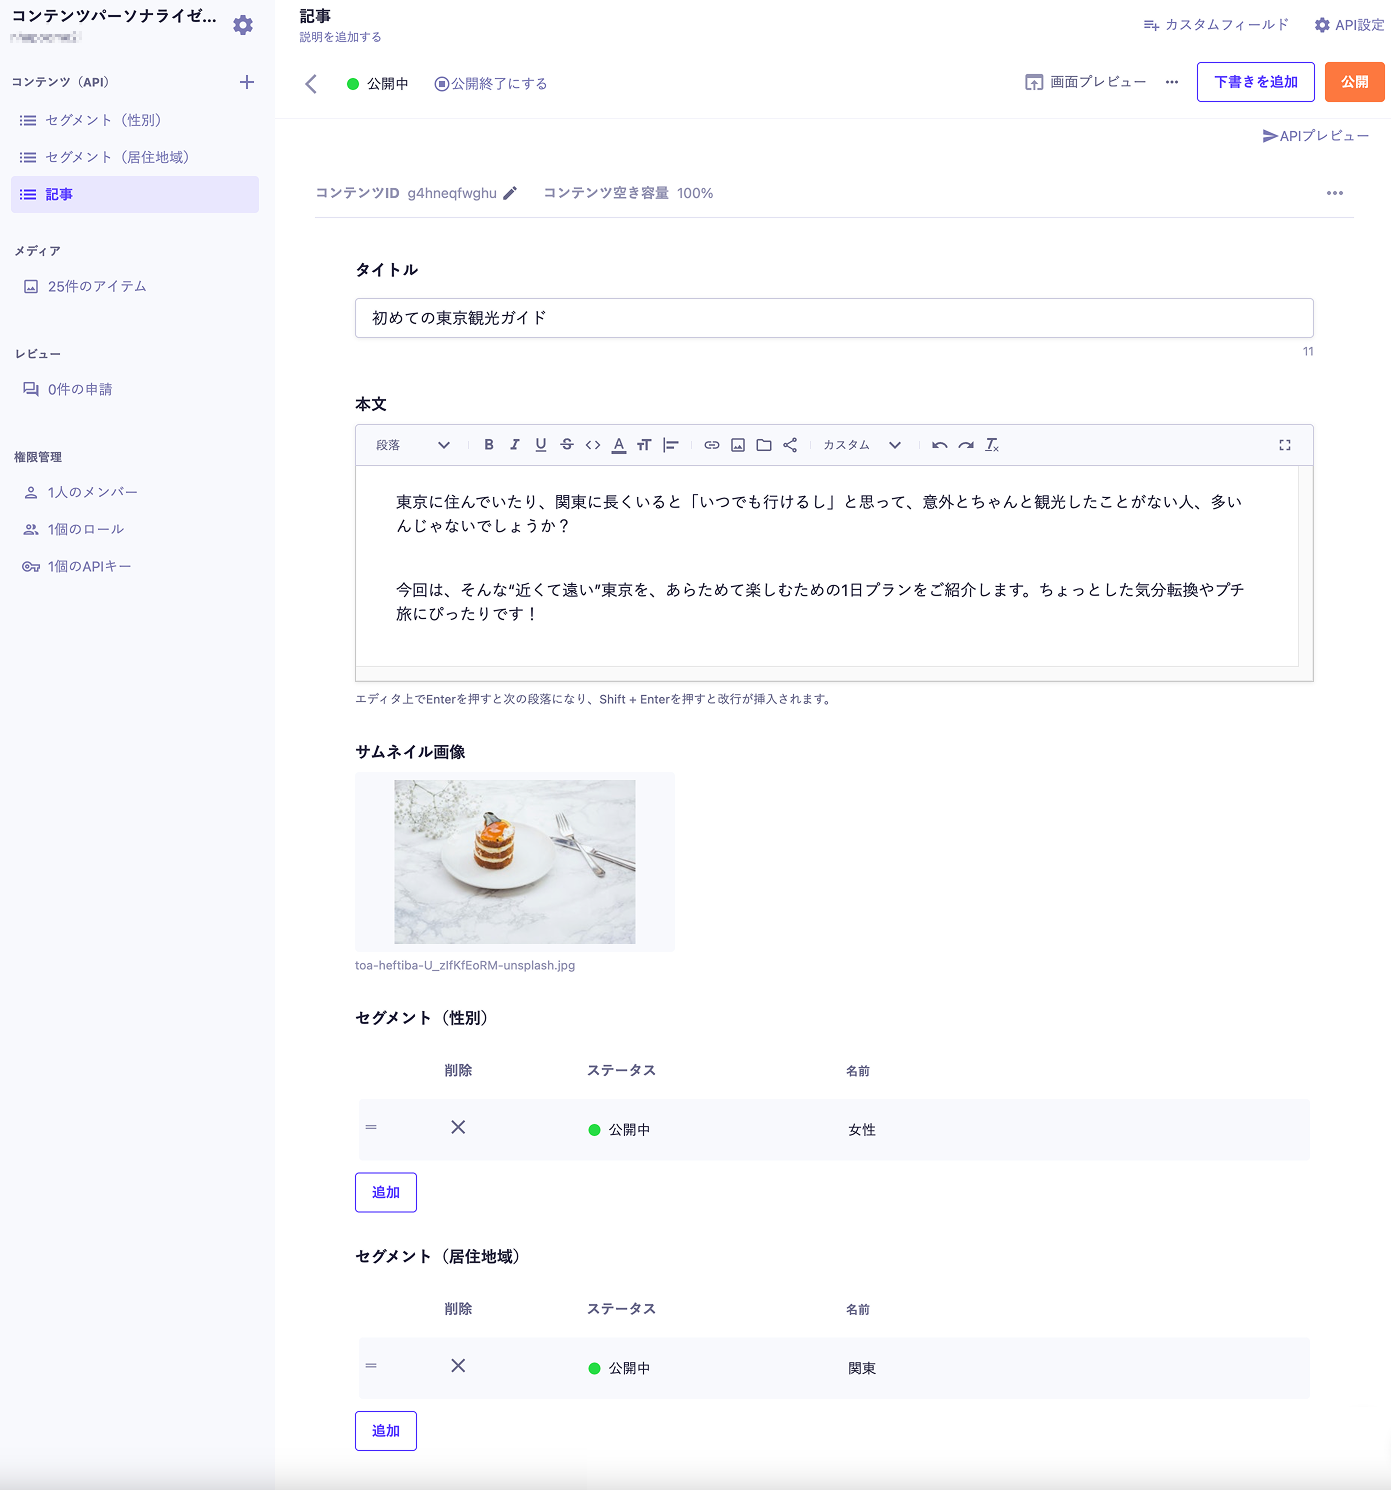This screenshot has width=1391, height=1490.
Task: Toggle strikethrough text formatting
Action: (x=567, y=445)
